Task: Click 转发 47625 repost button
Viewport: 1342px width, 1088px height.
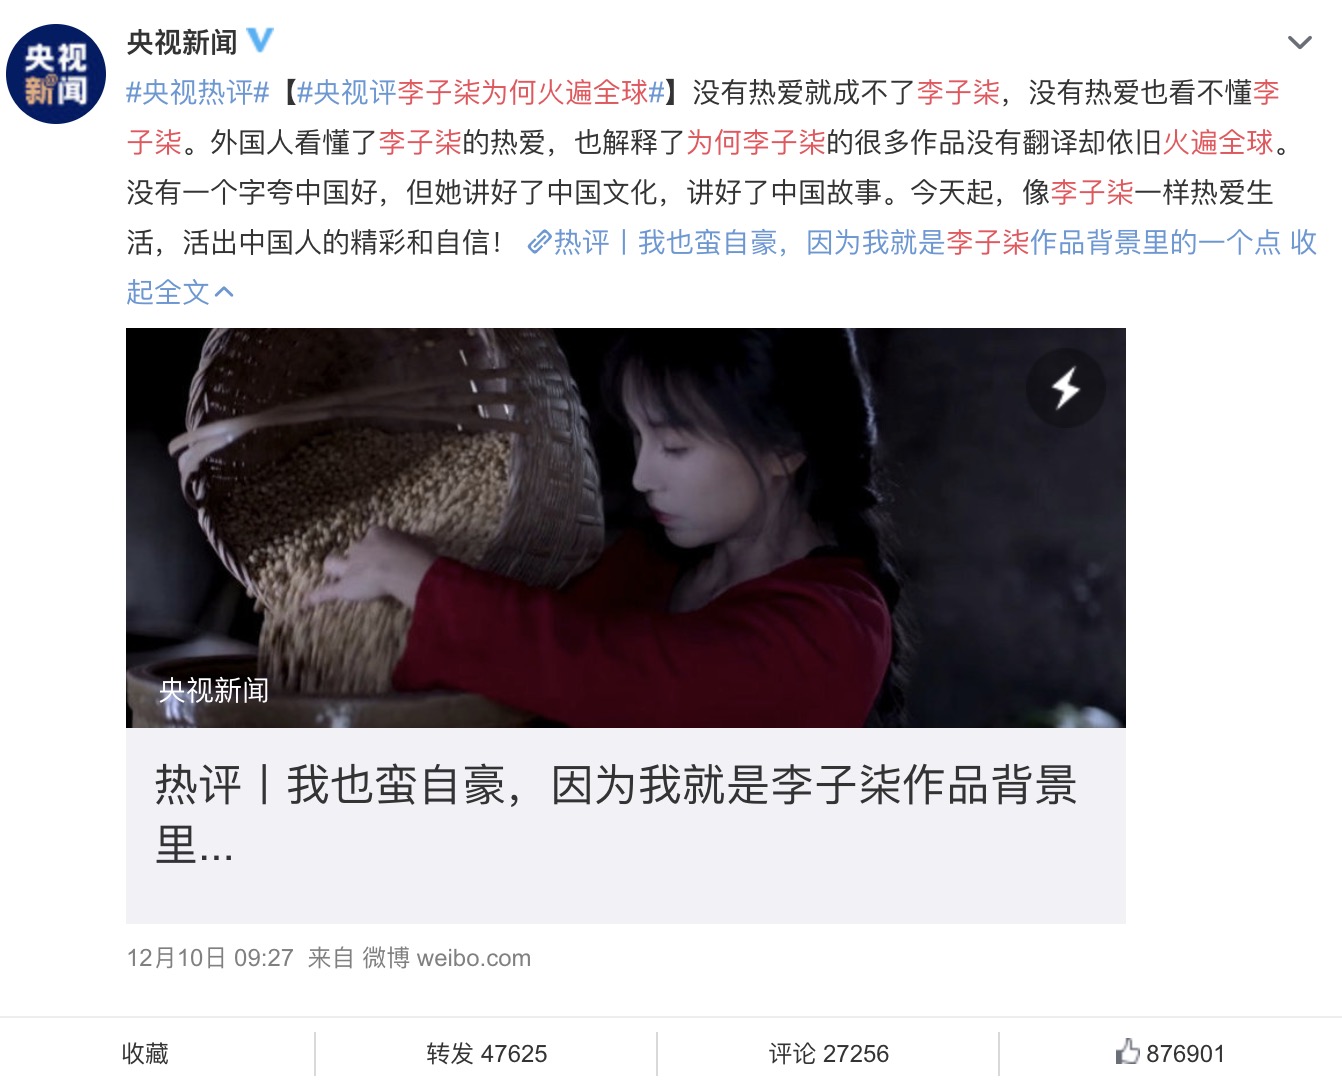Action: click(487, 1053)
